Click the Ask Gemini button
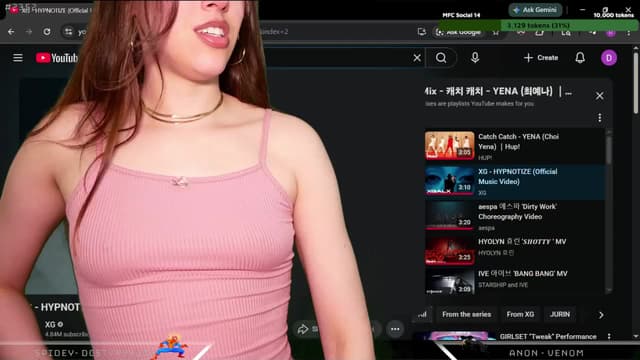Viewport: 640px width, 360px height. click(x=535, y=10)
